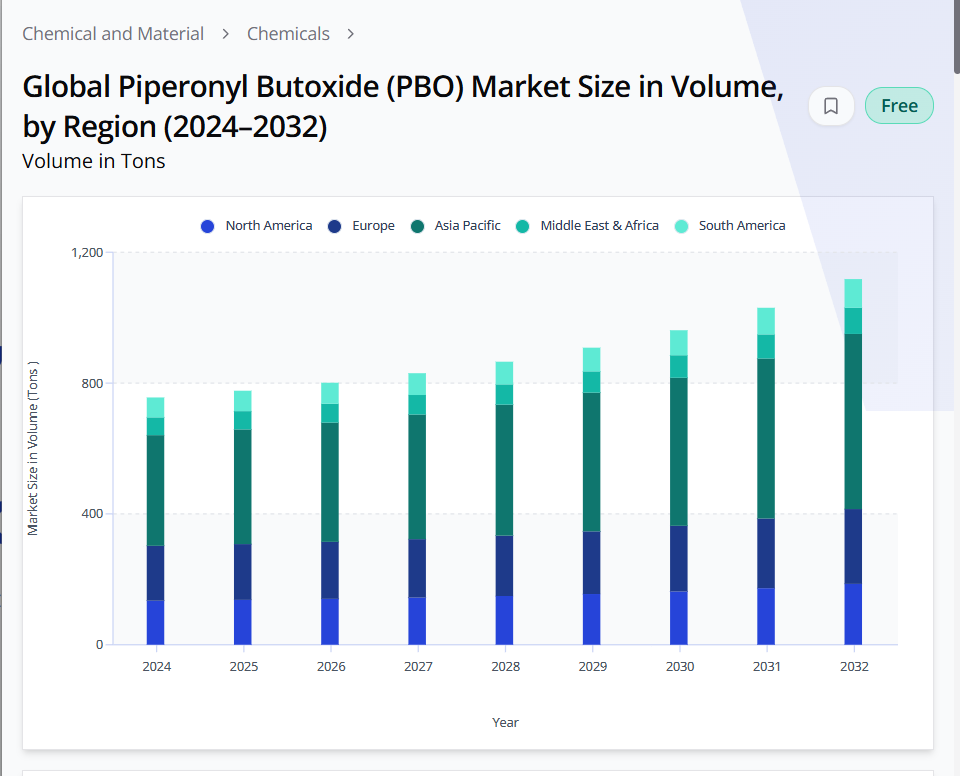Open the Chemicals breadcrumb link
The width and height of the screenshot is (960, 776).
coord(288,34)
